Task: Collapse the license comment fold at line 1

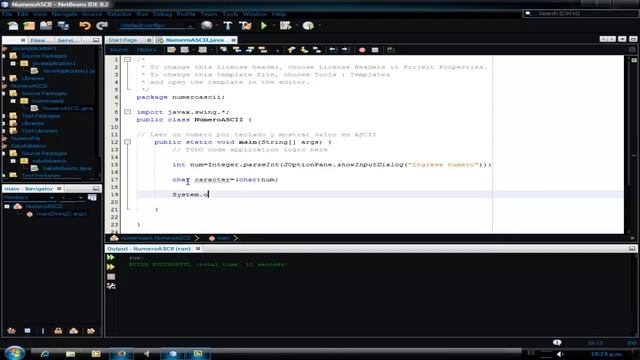Action: (x=127, y=60)
